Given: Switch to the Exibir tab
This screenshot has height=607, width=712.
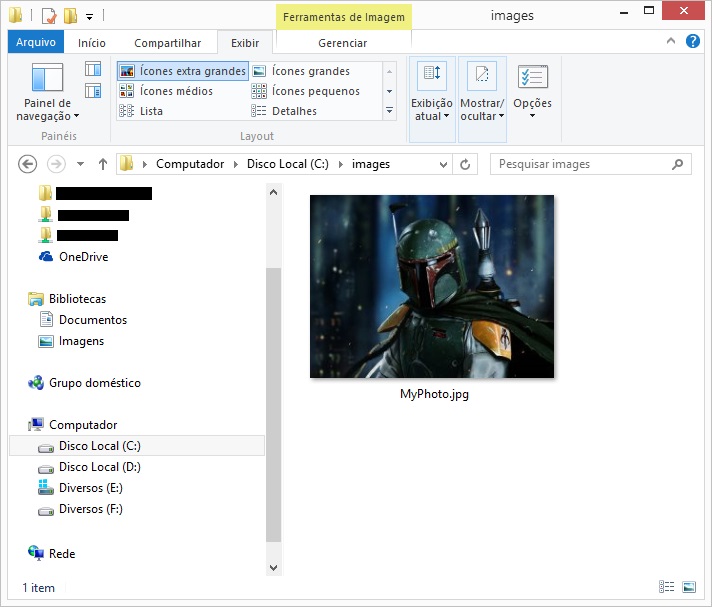Looking at the screenshot, I should coord(245,43).
